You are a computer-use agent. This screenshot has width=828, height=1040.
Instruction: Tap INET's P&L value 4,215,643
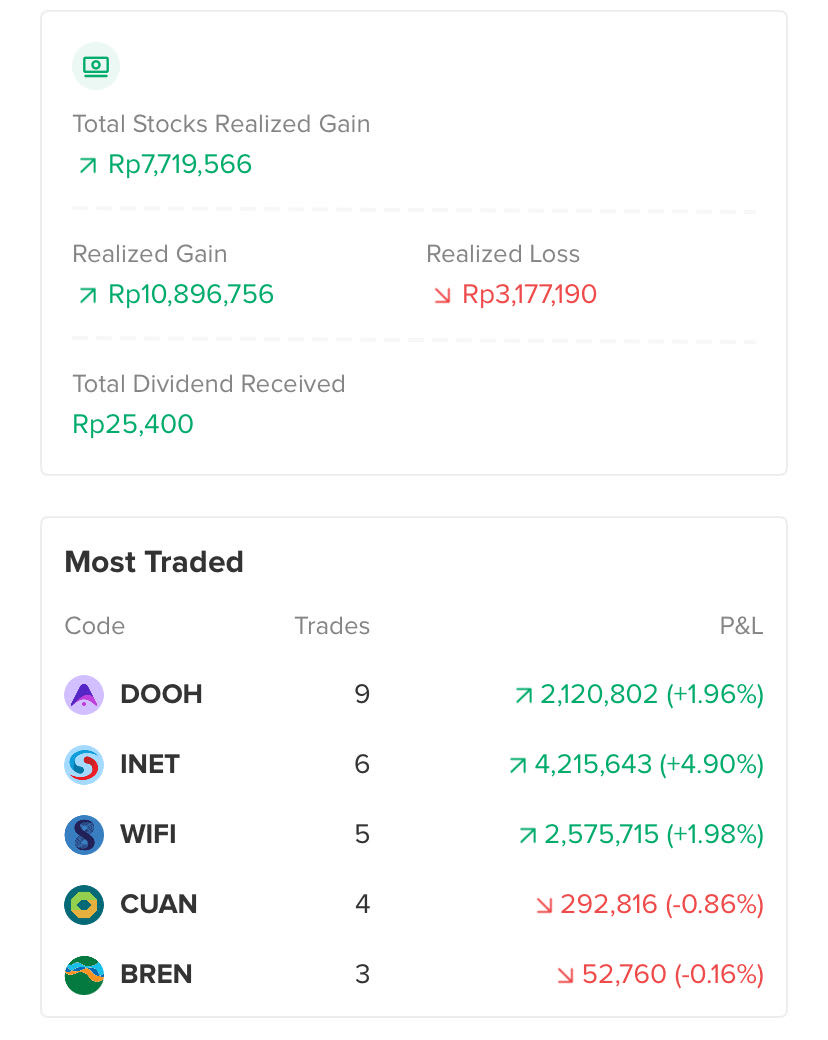tap(593, 765)
